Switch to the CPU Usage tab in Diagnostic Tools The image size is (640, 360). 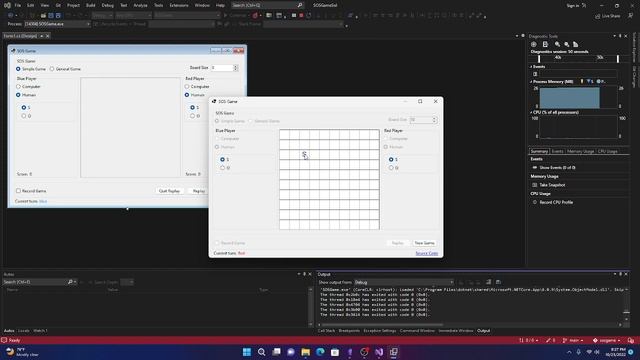pyautogui.click(x=608, y=151)
